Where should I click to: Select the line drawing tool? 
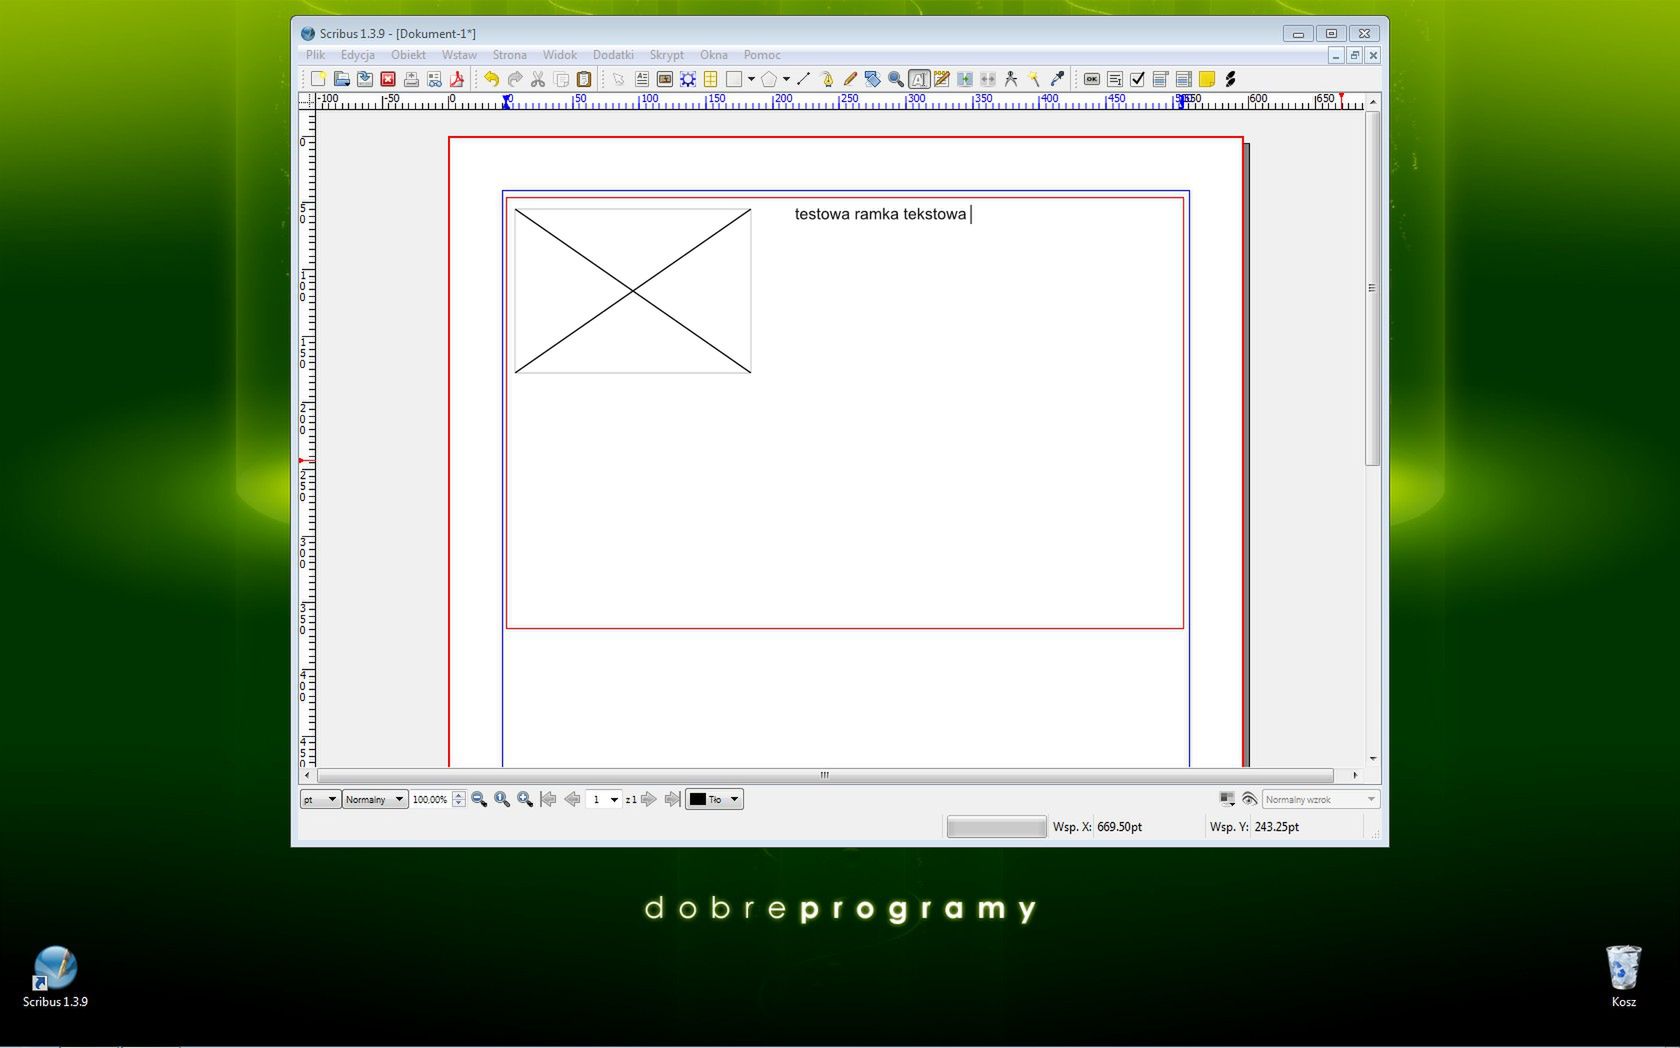point(803,79)
